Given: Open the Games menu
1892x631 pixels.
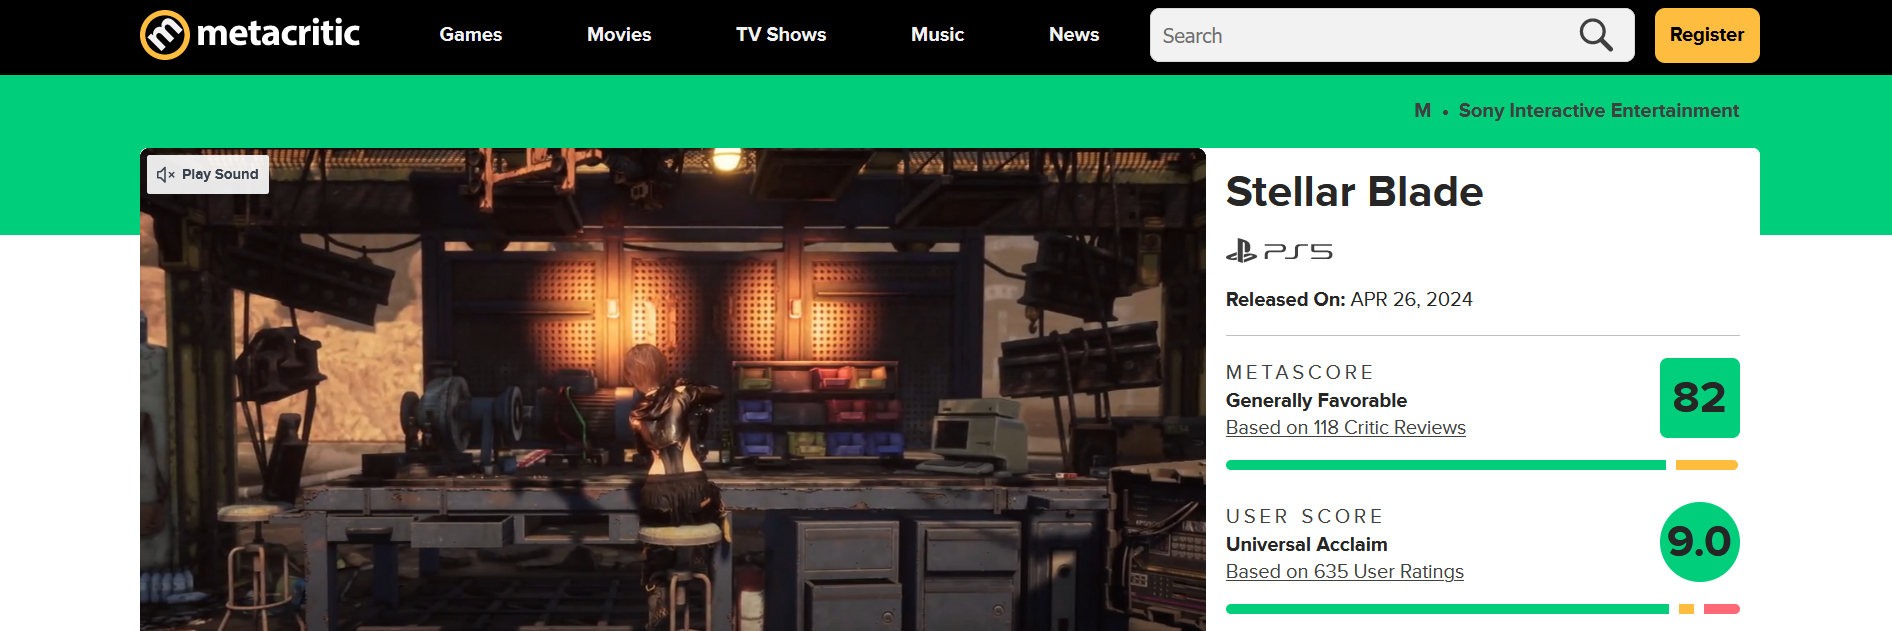Looking at the screenshot, I should click(470, 35).
